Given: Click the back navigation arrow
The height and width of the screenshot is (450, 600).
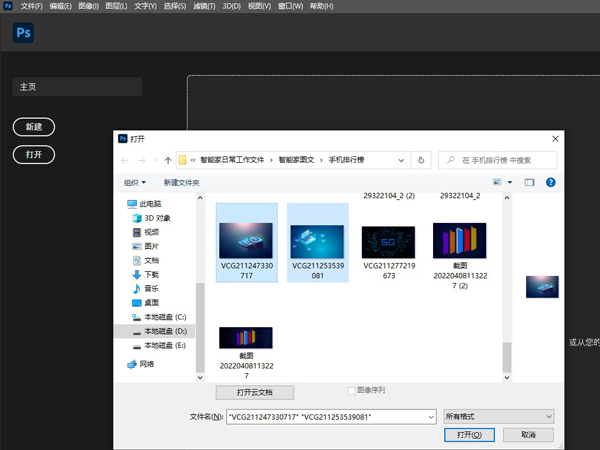Looking at the screenshot, I should click(125, 160).
